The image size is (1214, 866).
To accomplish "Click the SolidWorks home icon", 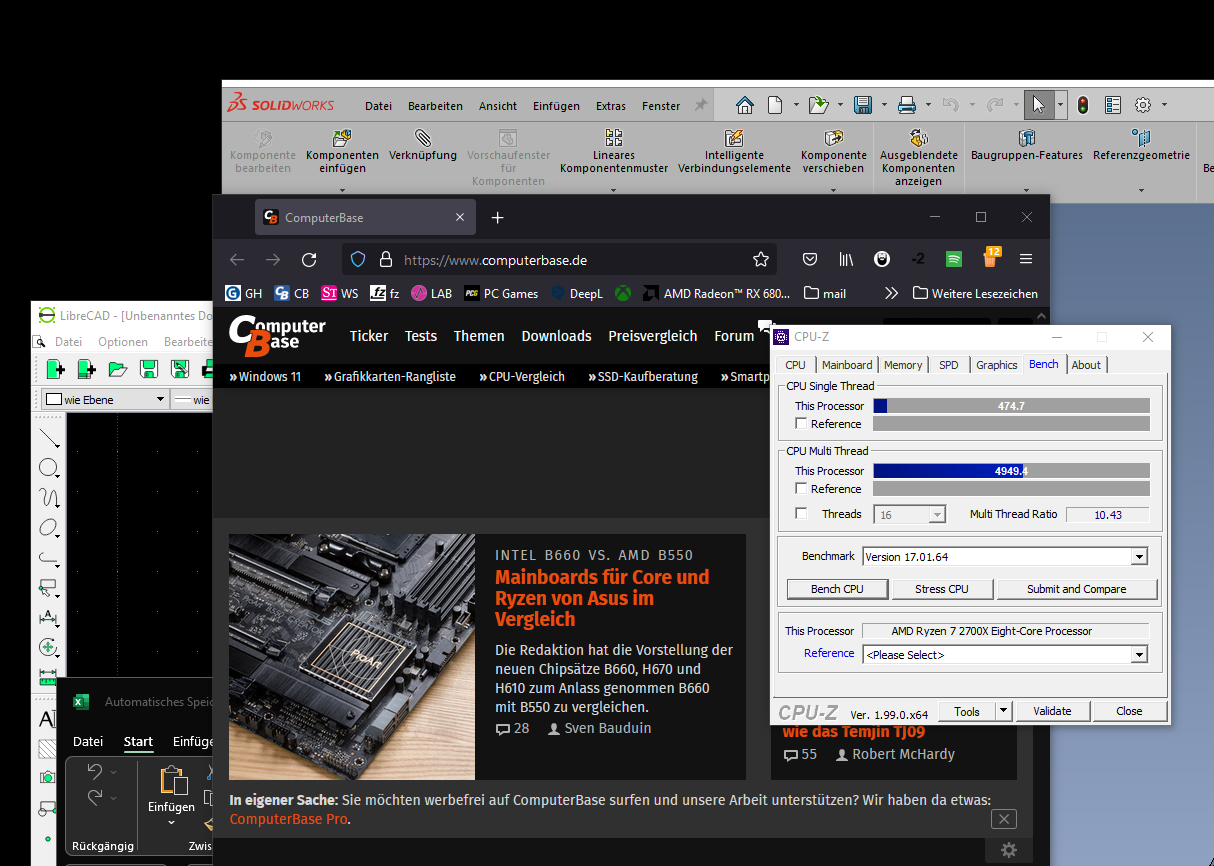I will pyautogui.click(x=744, y=105).
